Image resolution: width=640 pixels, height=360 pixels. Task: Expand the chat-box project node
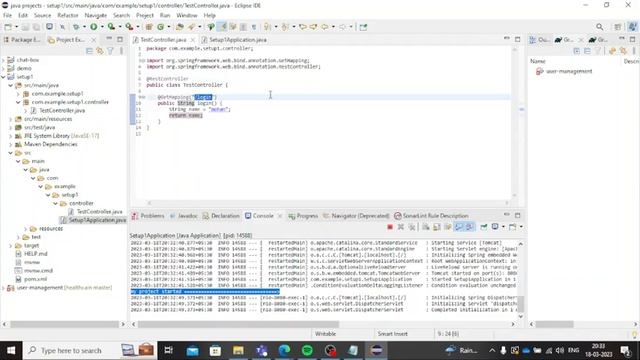pos(4,60)
